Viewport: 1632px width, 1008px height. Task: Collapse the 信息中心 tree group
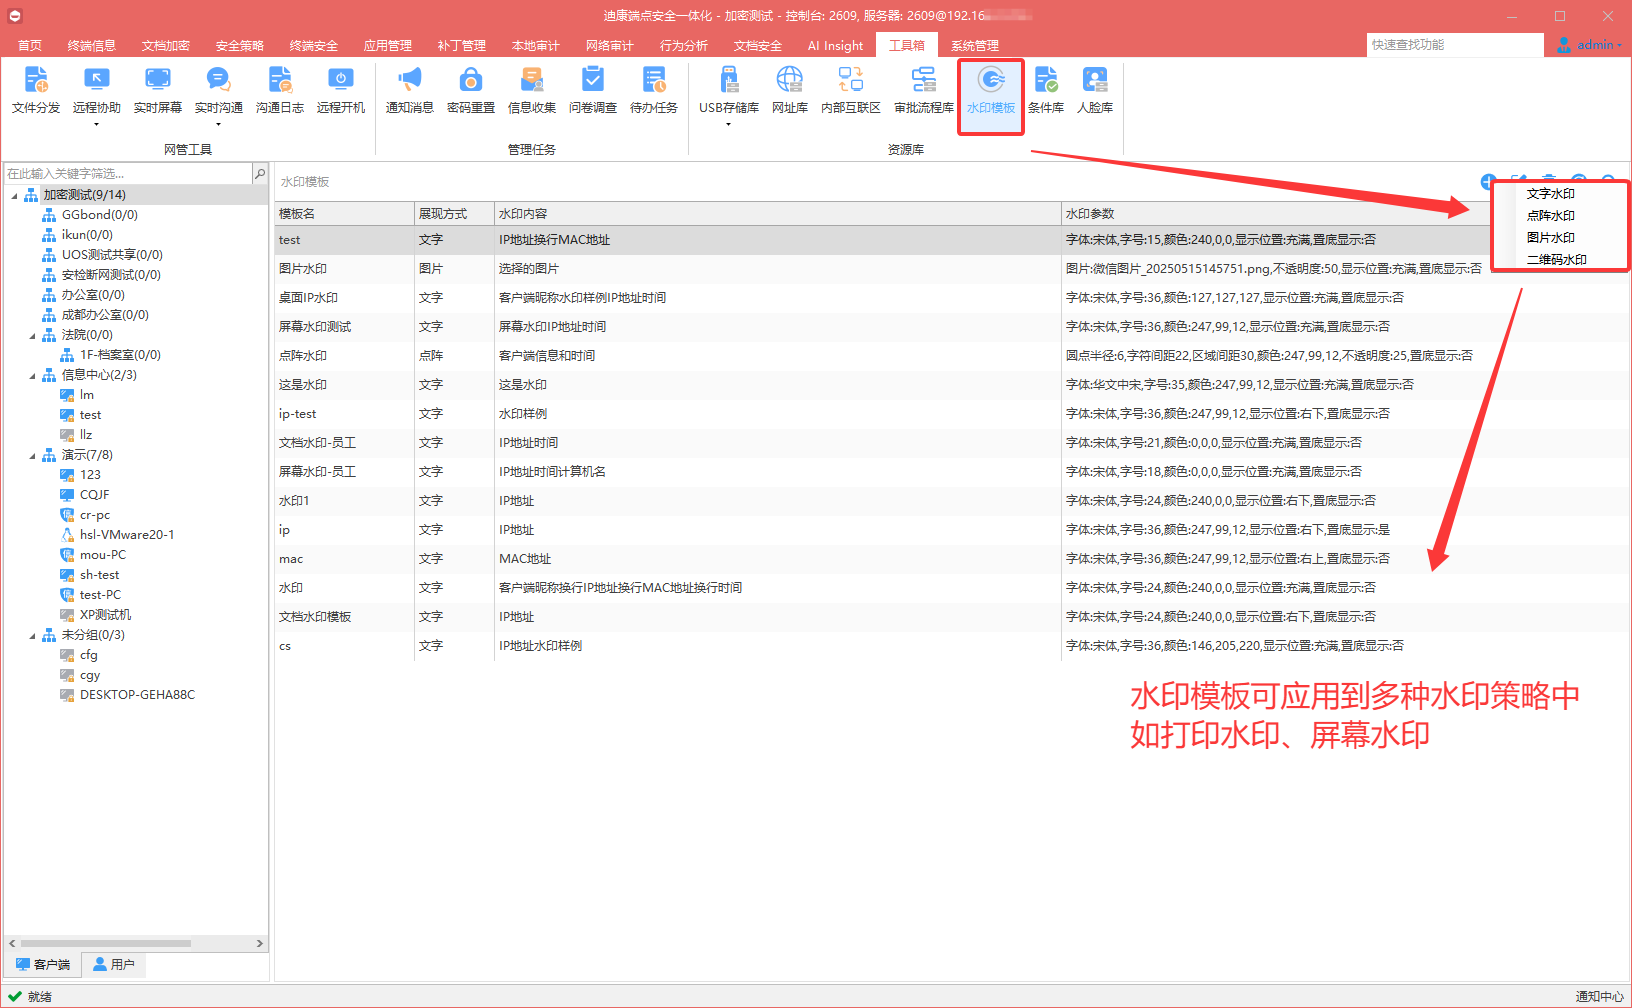[32, 375]
